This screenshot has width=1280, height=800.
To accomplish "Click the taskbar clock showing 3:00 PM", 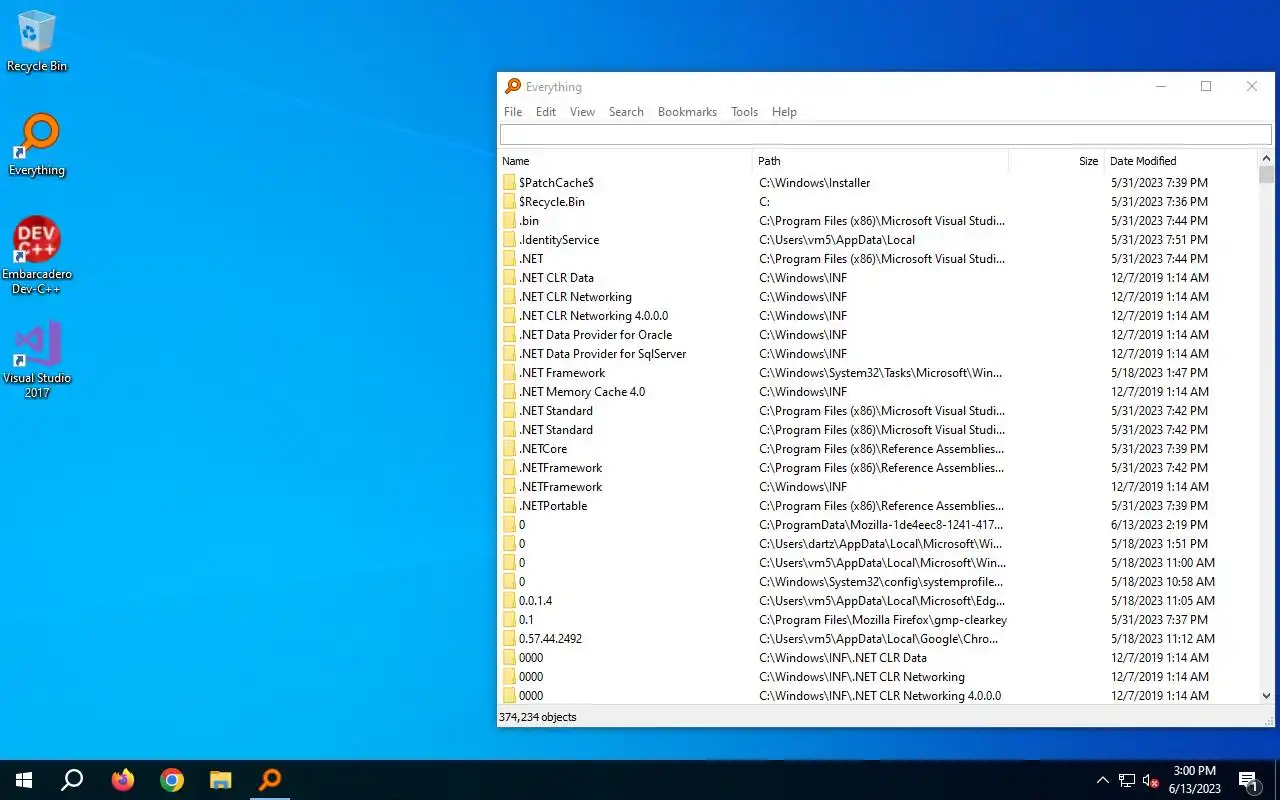I will click(x=1195, y=780).
